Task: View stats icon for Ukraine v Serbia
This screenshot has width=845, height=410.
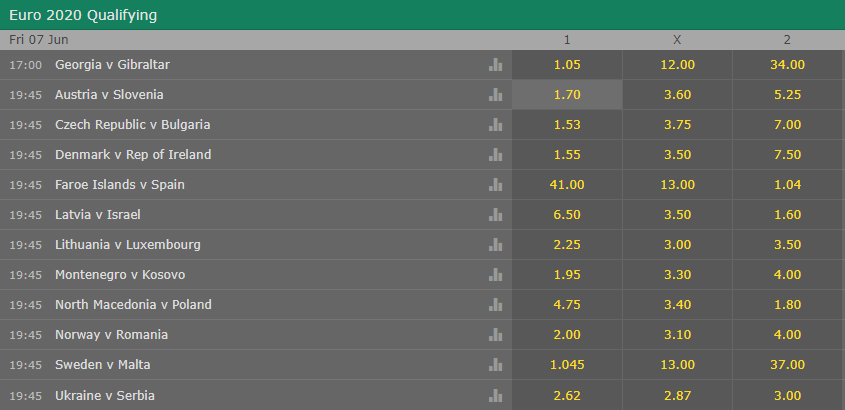Action: click(495, 395)
